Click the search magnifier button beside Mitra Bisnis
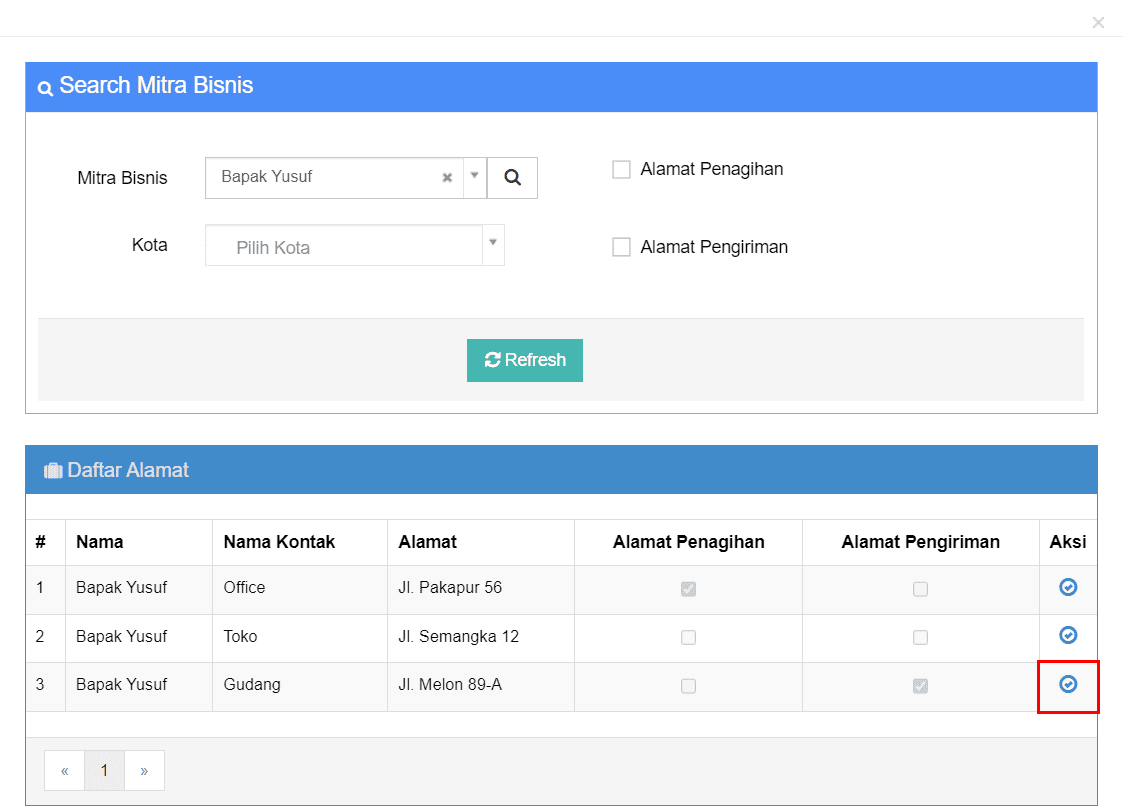The width and height of the screenshot is (1123, 808). [512, 178]
